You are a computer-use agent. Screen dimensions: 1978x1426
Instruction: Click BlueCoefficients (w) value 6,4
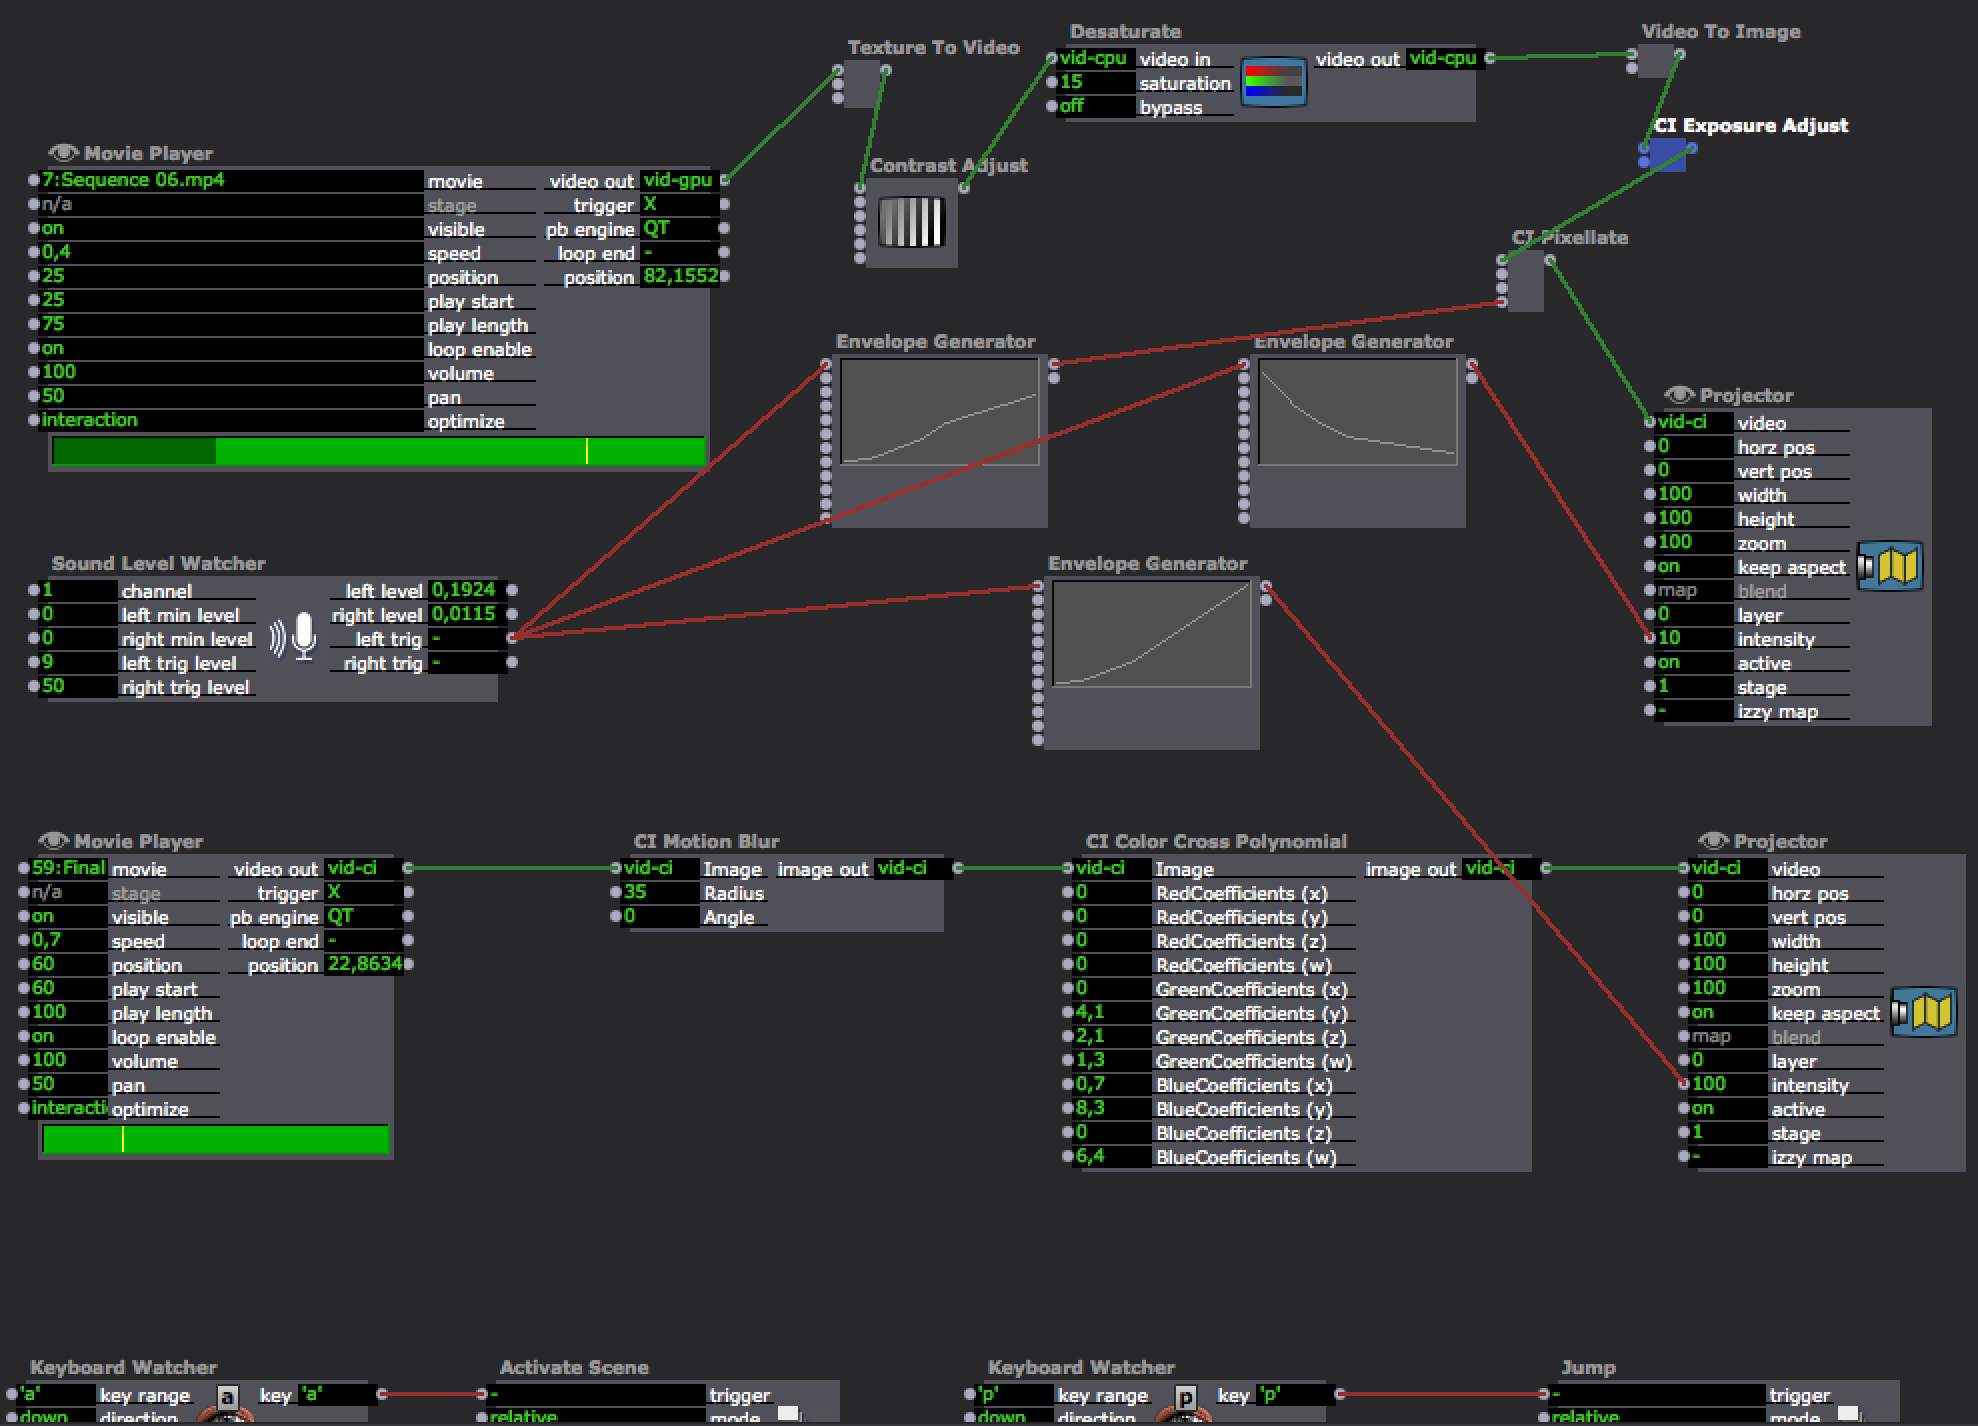[x=1112, y=1156]
